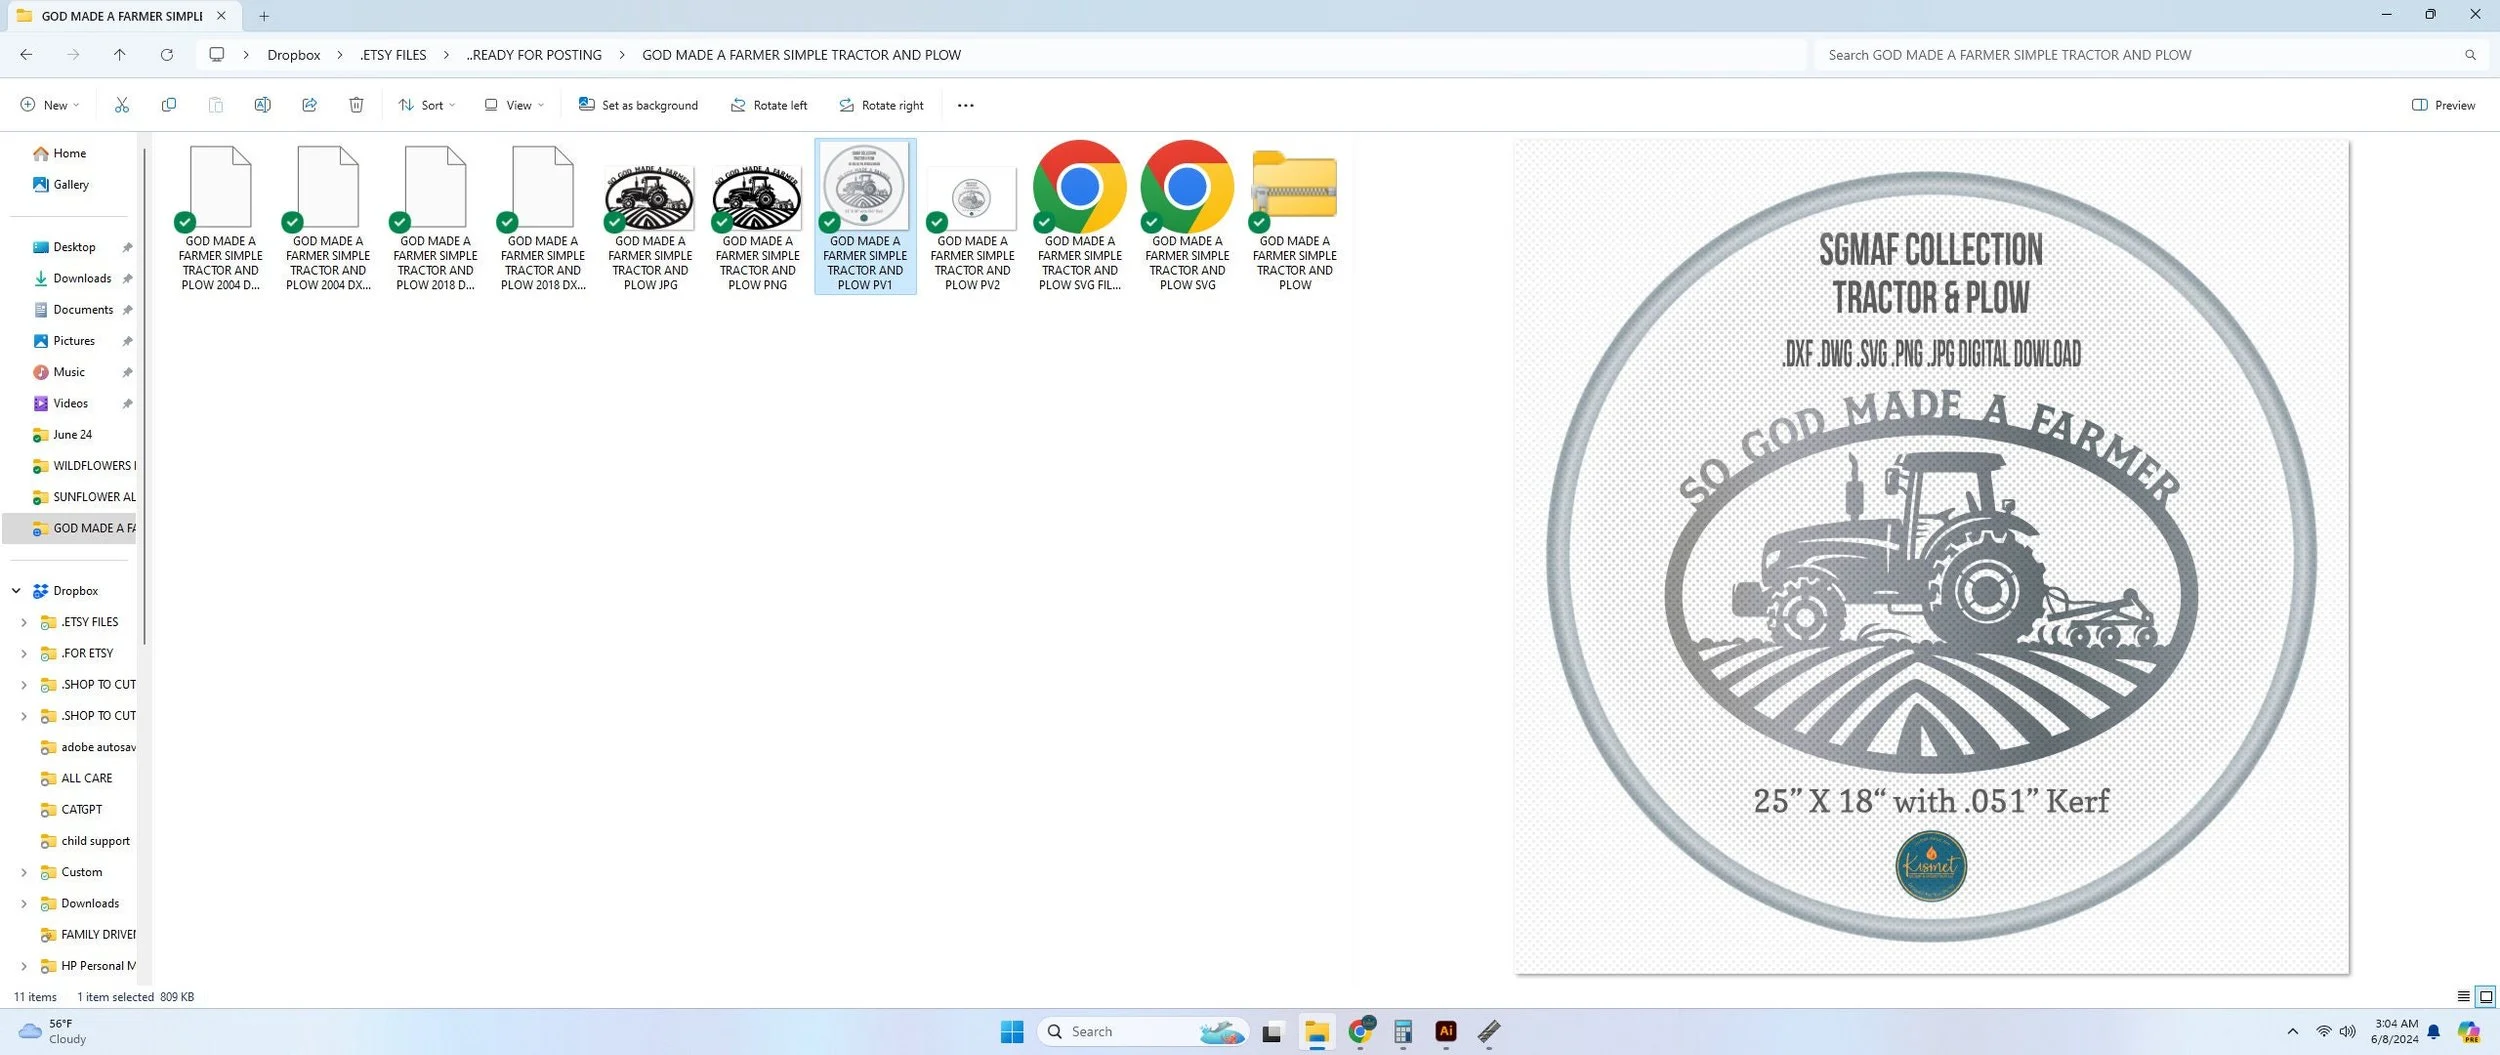Click Rotate left button
The image size is (2500, 1055).
coord(768,105)
